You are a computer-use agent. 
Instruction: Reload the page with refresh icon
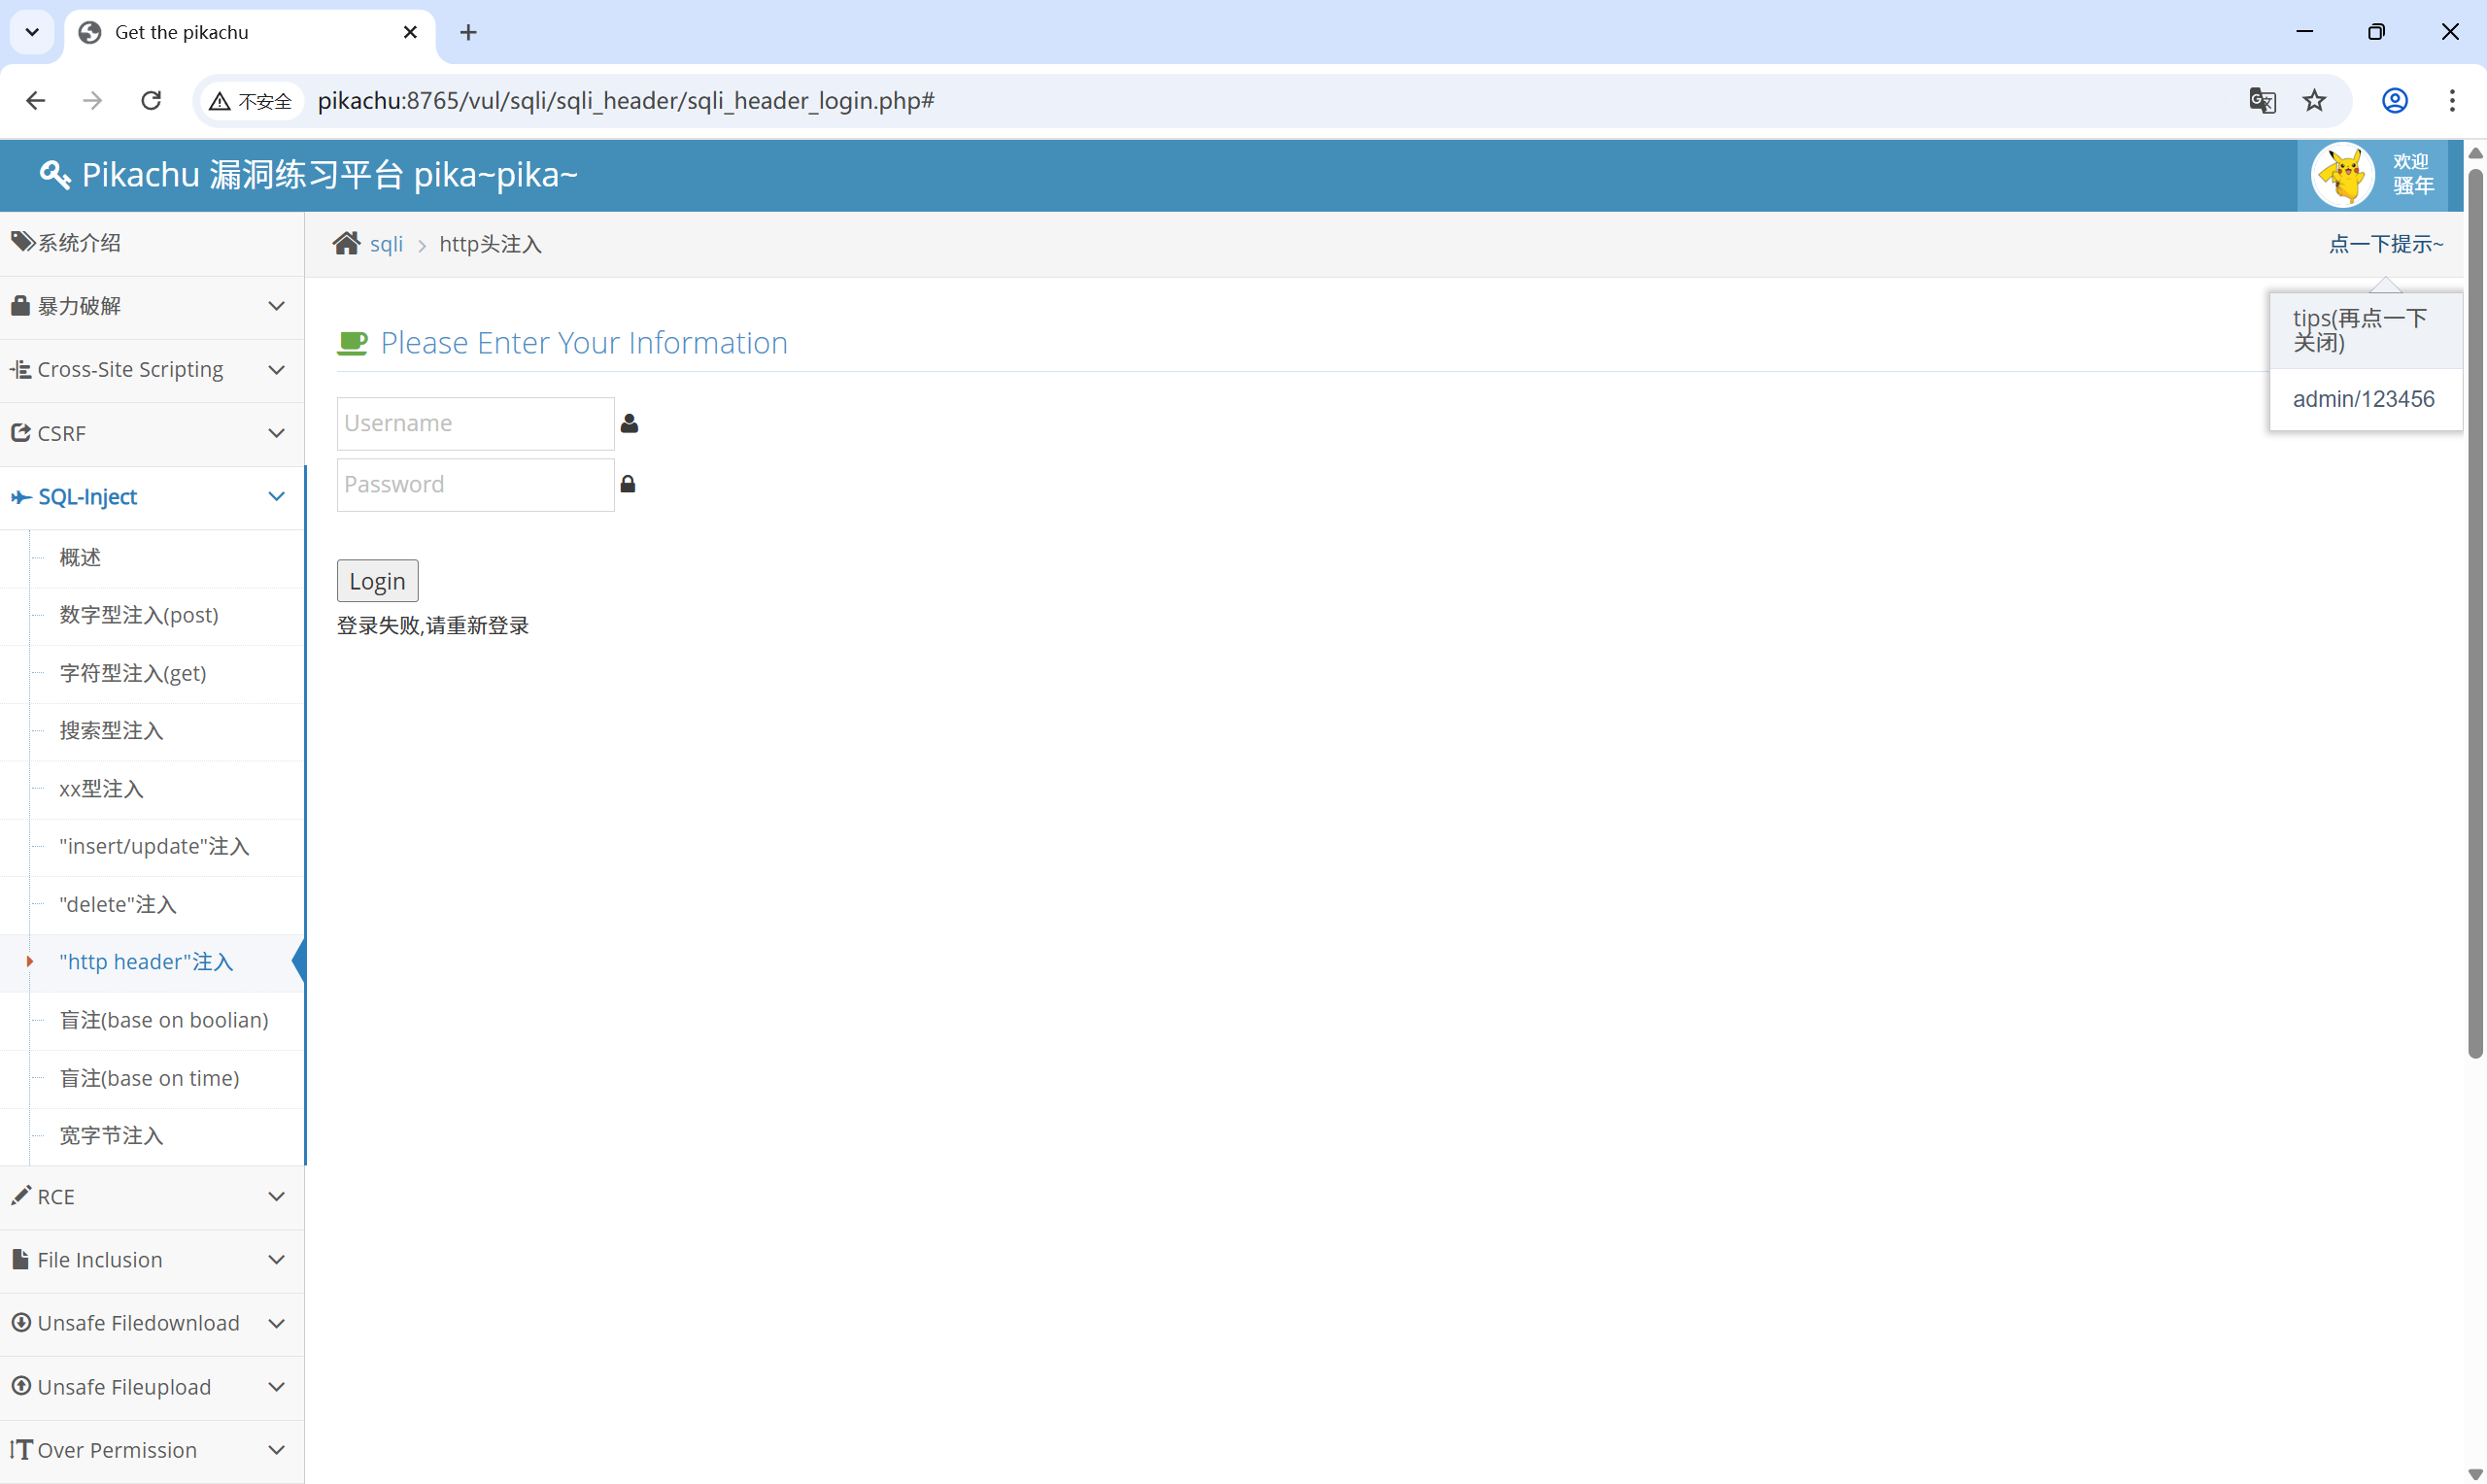coord(151,101)
